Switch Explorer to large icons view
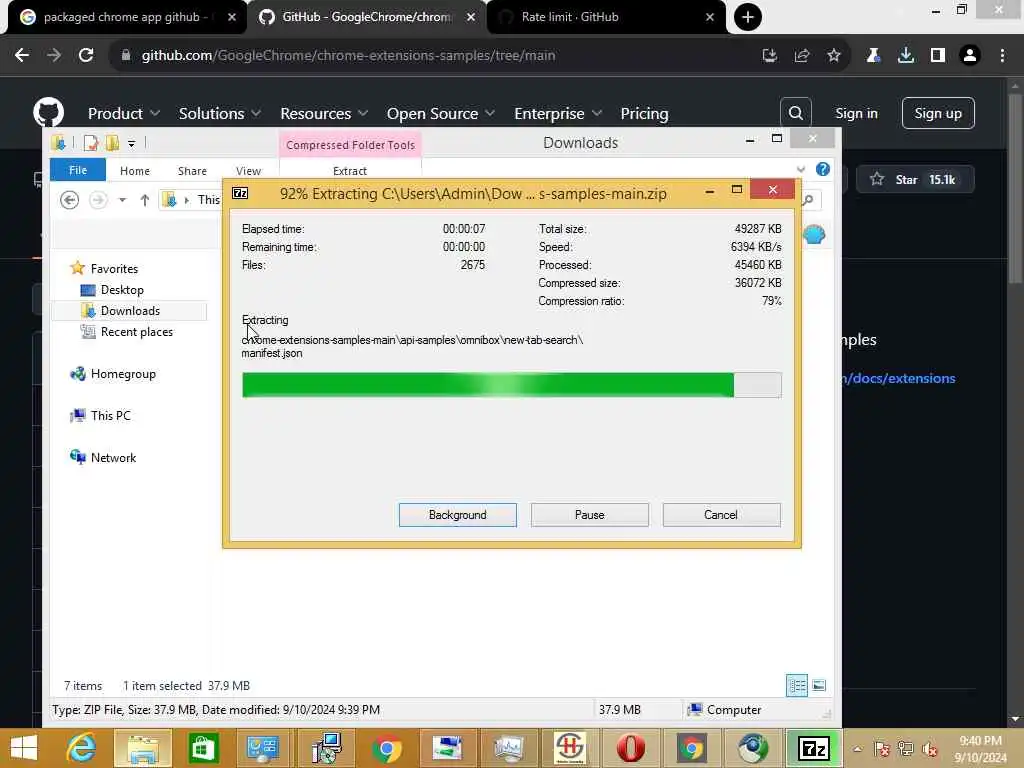Image resolution: width=1024 pixels, height=768 pixels. click(819, 686)
